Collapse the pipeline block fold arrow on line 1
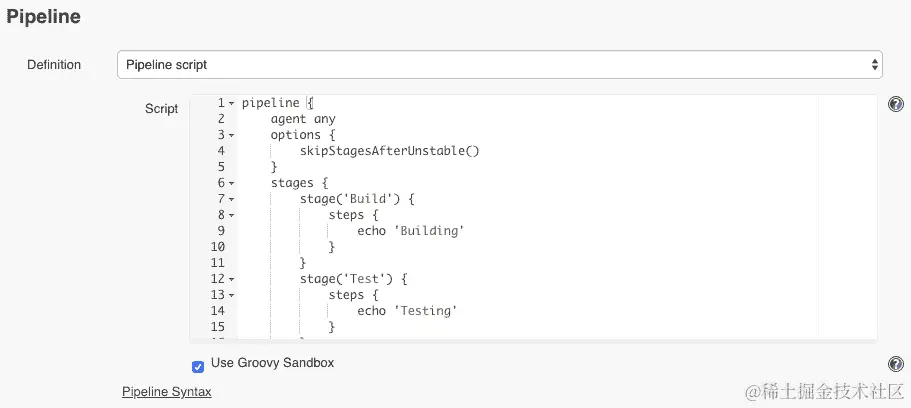The image size is (911, 408). [232, 103]
